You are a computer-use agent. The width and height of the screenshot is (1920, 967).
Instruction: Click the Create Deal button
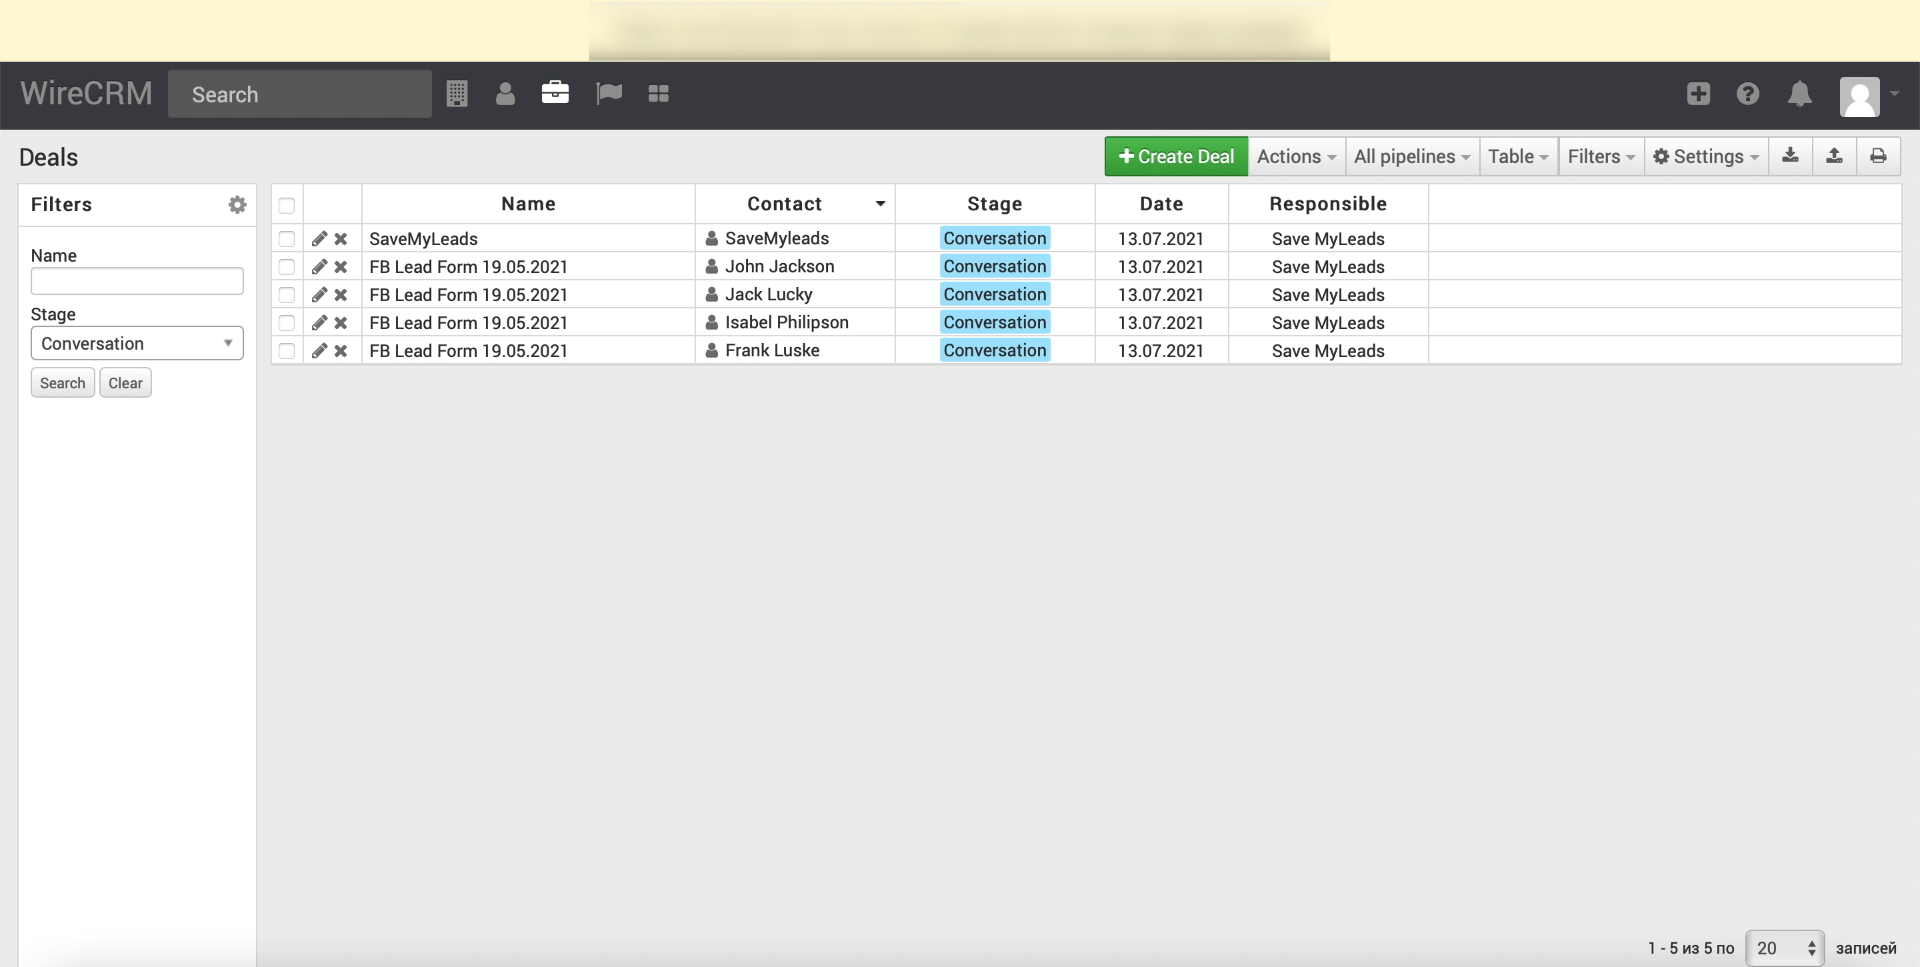[x=1176, y=156]
